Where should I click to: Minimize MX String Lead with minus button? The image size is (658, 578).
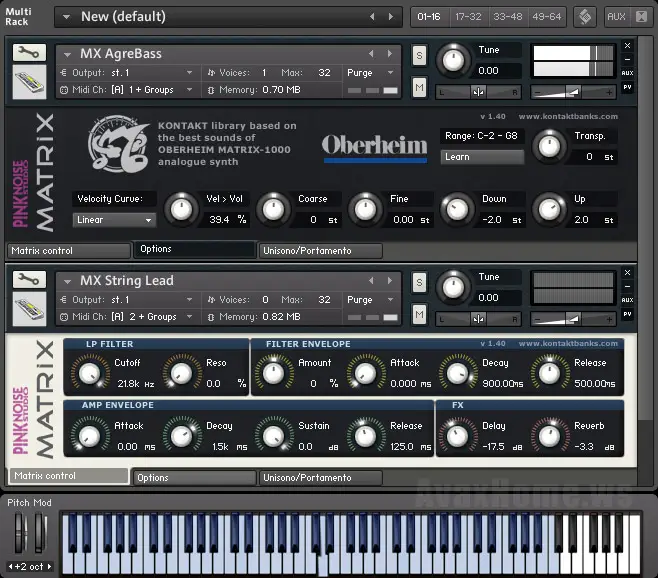pos(627,286)
